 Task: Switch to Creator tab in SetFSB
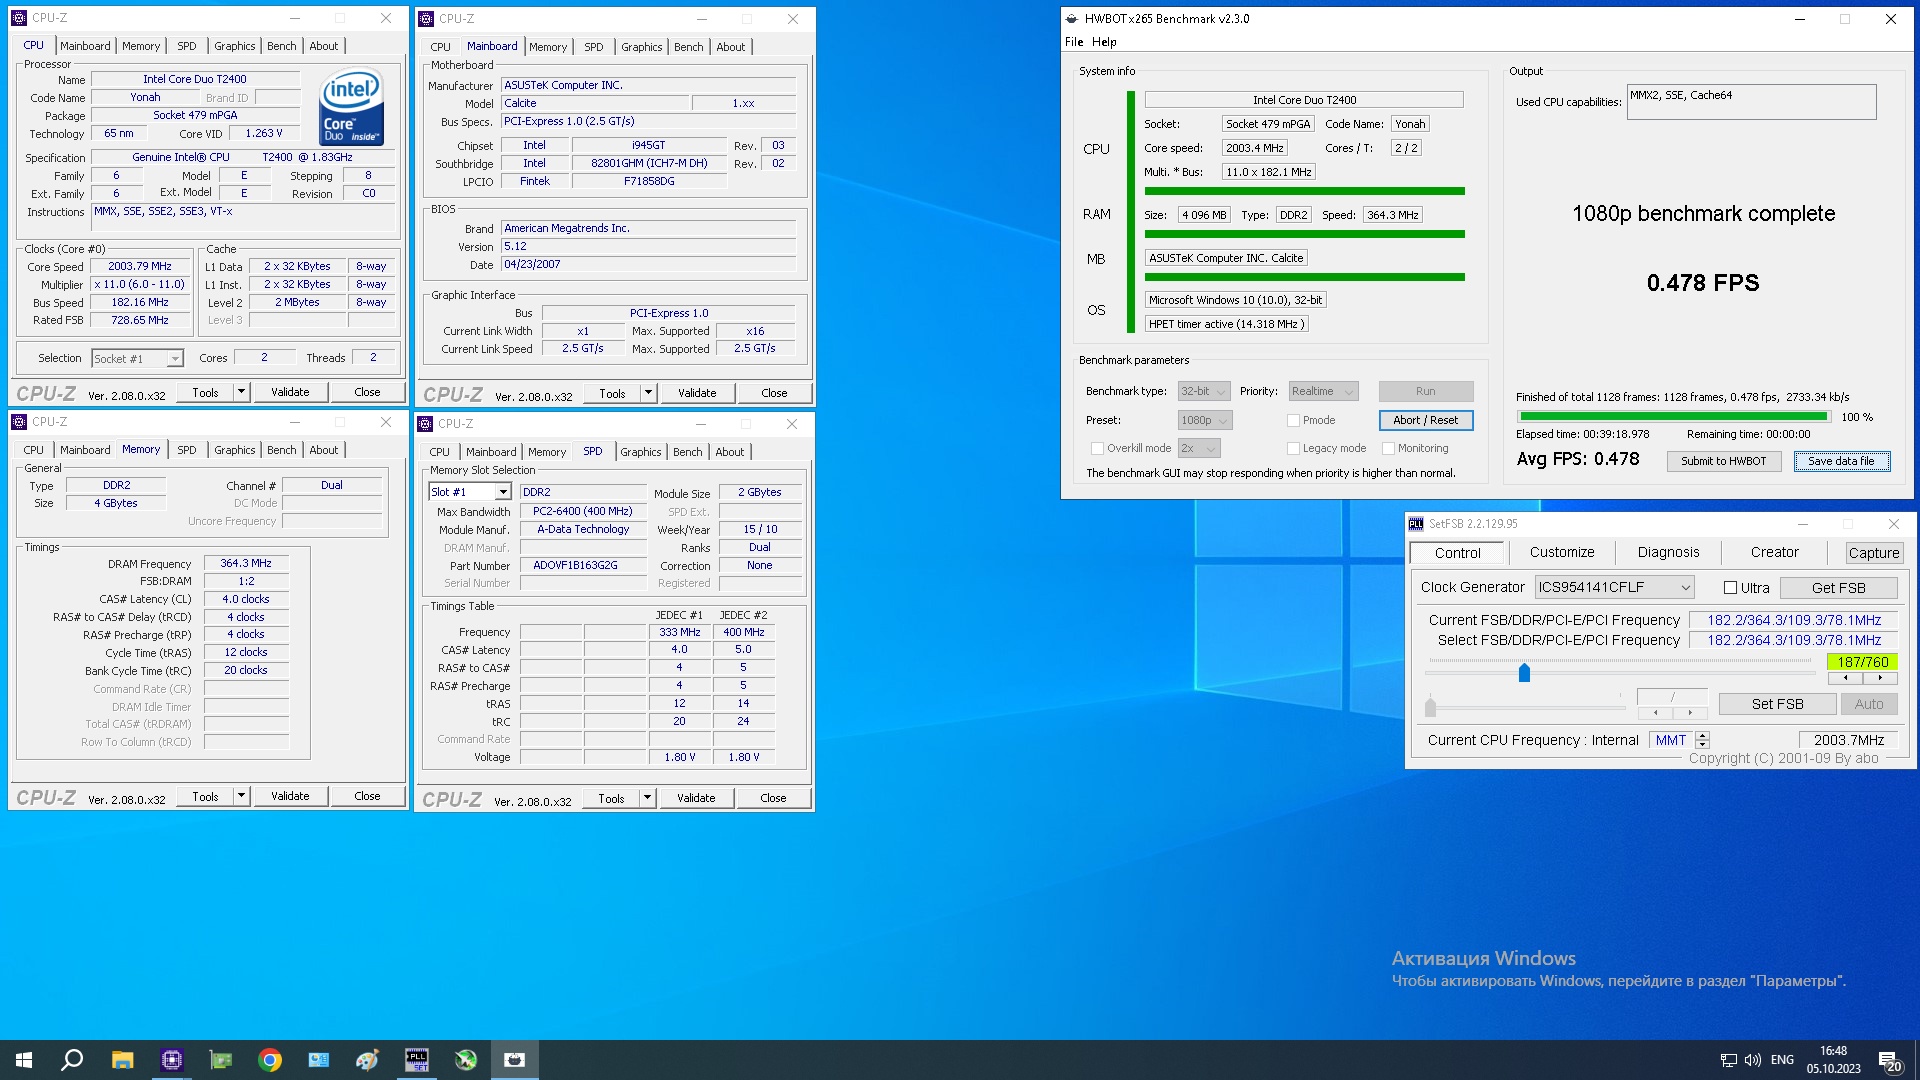tap(1774, 553)
